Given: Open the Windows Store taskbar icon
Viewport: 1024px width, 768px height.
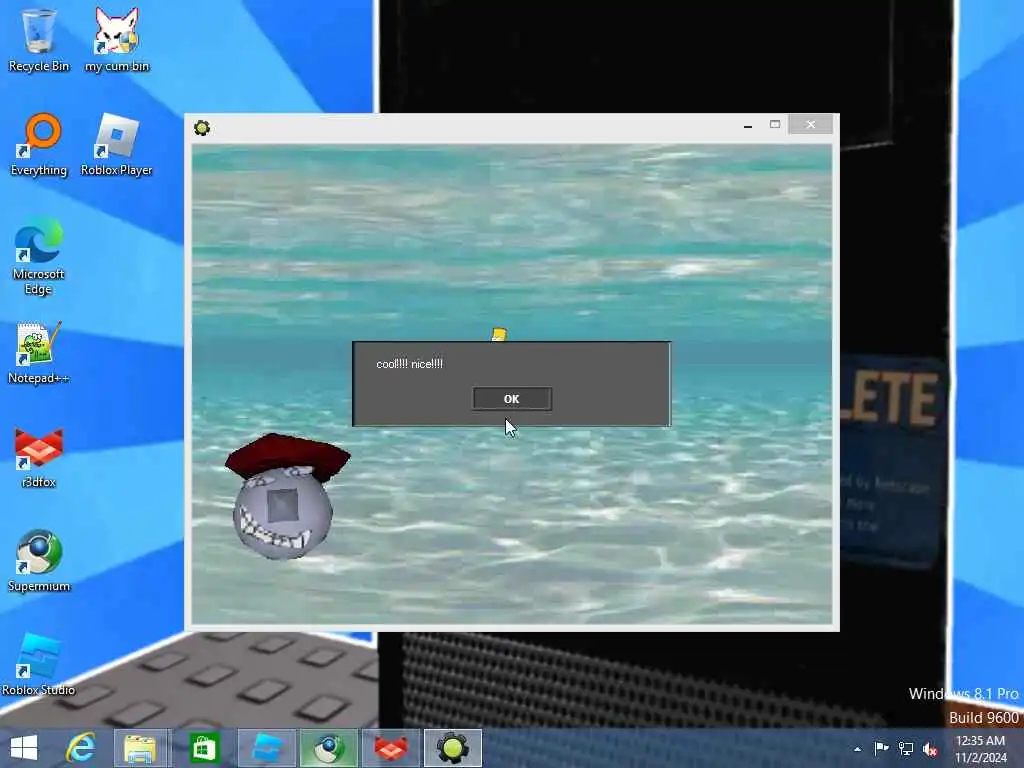Looking at the screenshot, I should [x=204, y=748].
